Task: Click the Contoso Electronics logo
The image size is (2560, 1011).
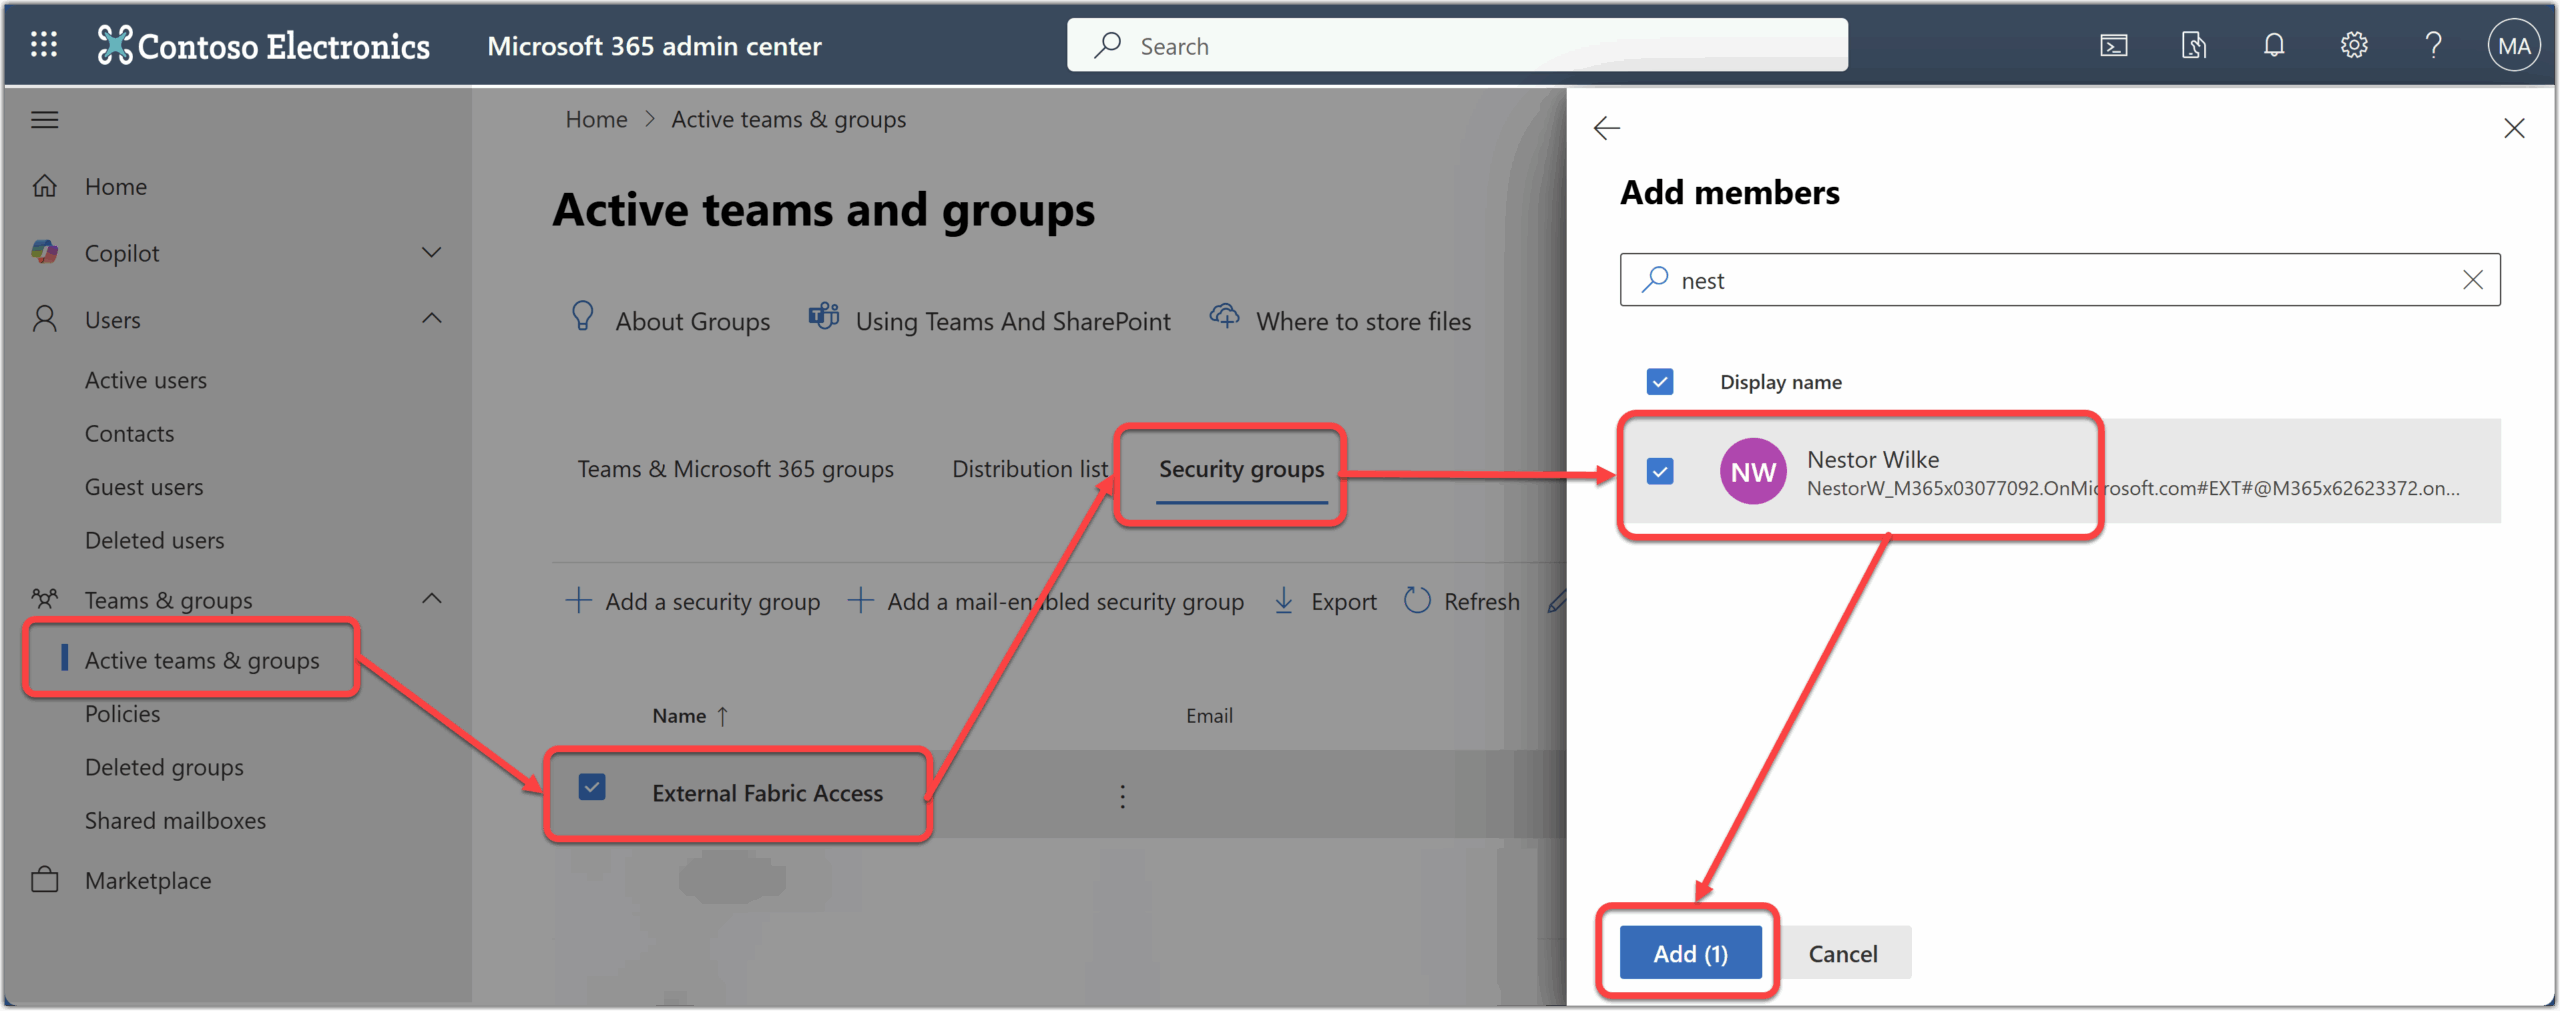Action: click(x=264, y=46)
